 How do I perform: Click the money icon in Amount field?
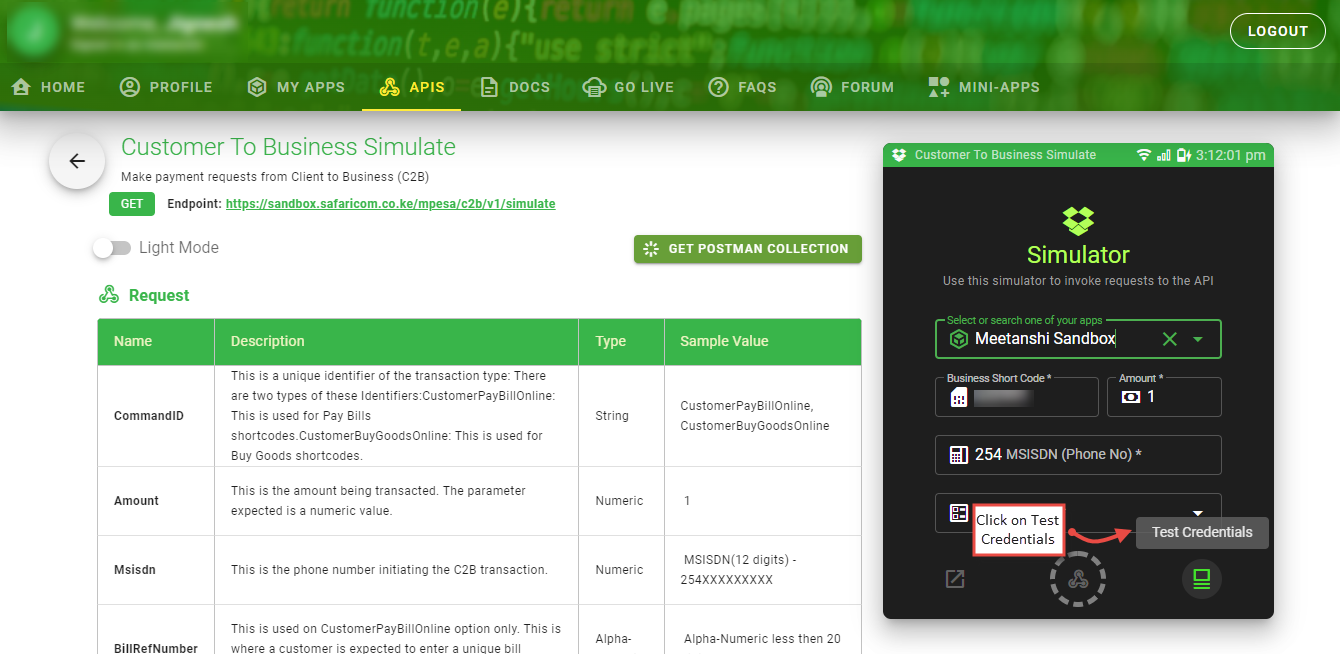point(1131,397)
